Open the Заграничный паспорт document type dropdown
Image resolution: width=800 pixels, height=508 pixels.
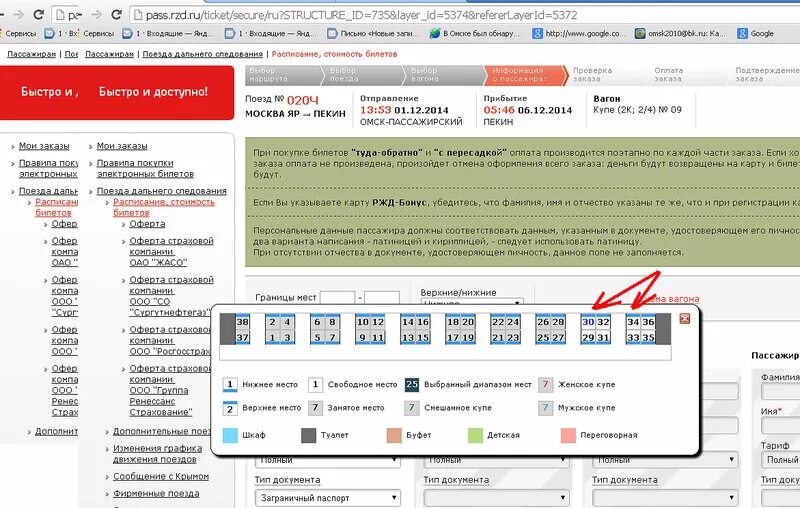click(328, 498)
